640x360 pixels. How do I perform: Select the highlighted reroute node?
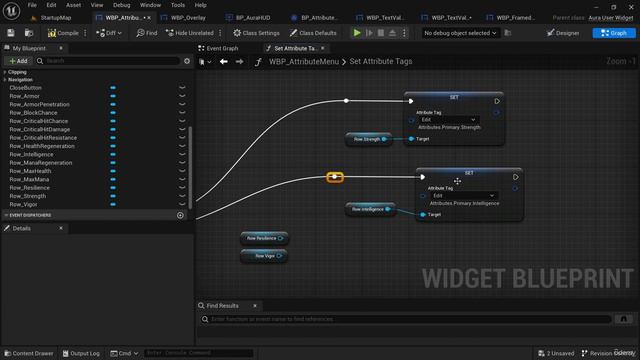(335, 177)
